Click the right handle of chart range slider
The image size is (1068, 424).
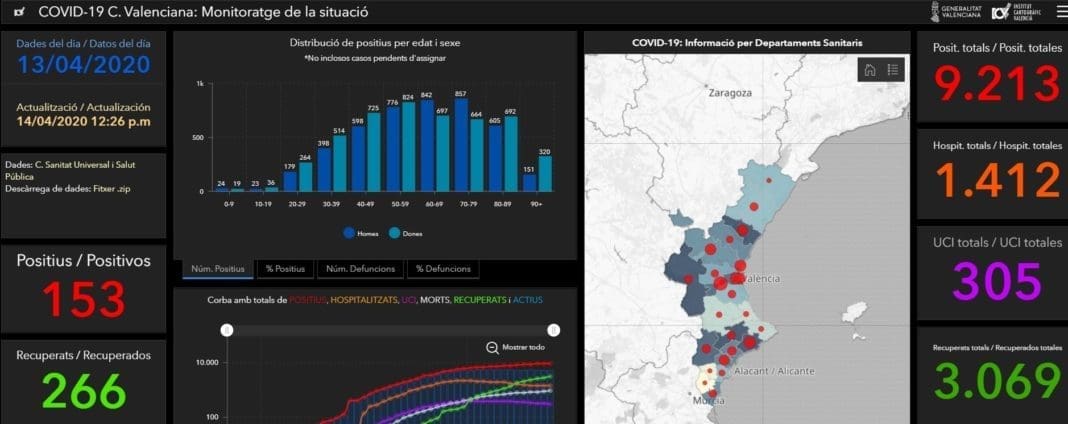pos(553,330)
